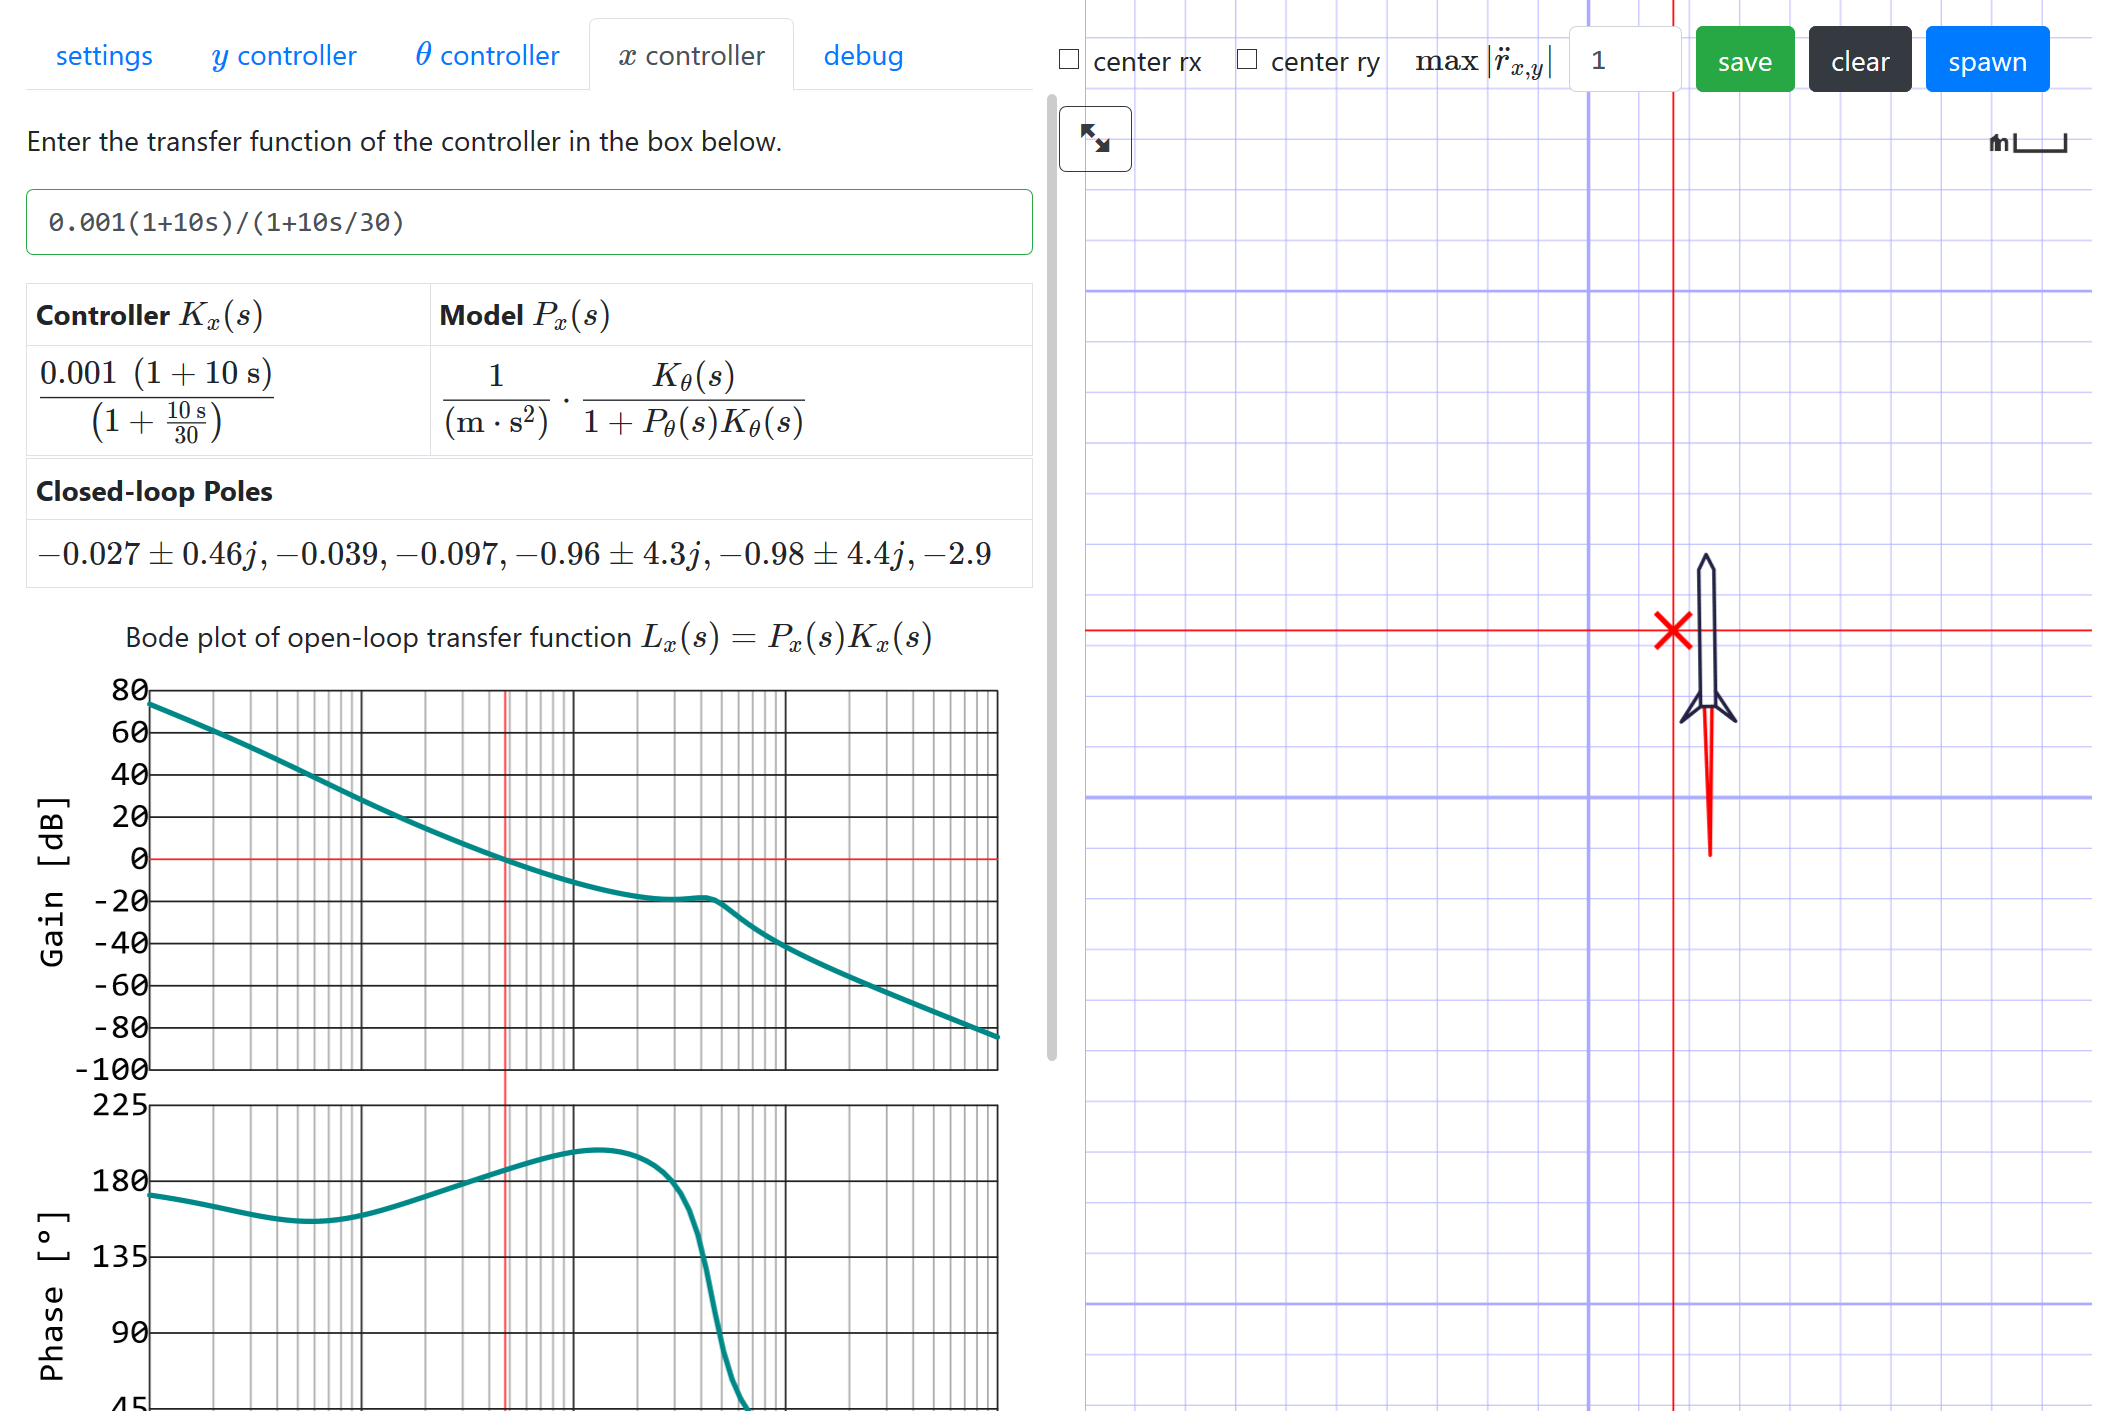Click the 'Closed-loop Poles' heading
The width and height of the screenshot is (2117, 1411).
pyautogui.click(x=154, y=492)
